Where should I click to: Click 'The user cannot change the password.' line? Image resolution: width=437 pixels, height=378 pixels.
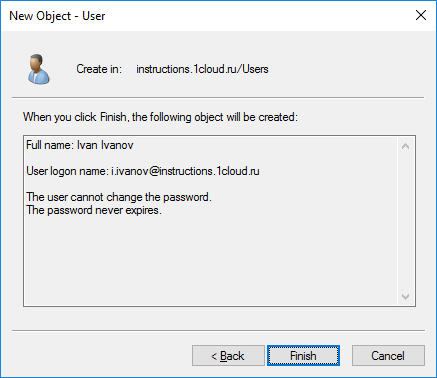coord(119,197)
